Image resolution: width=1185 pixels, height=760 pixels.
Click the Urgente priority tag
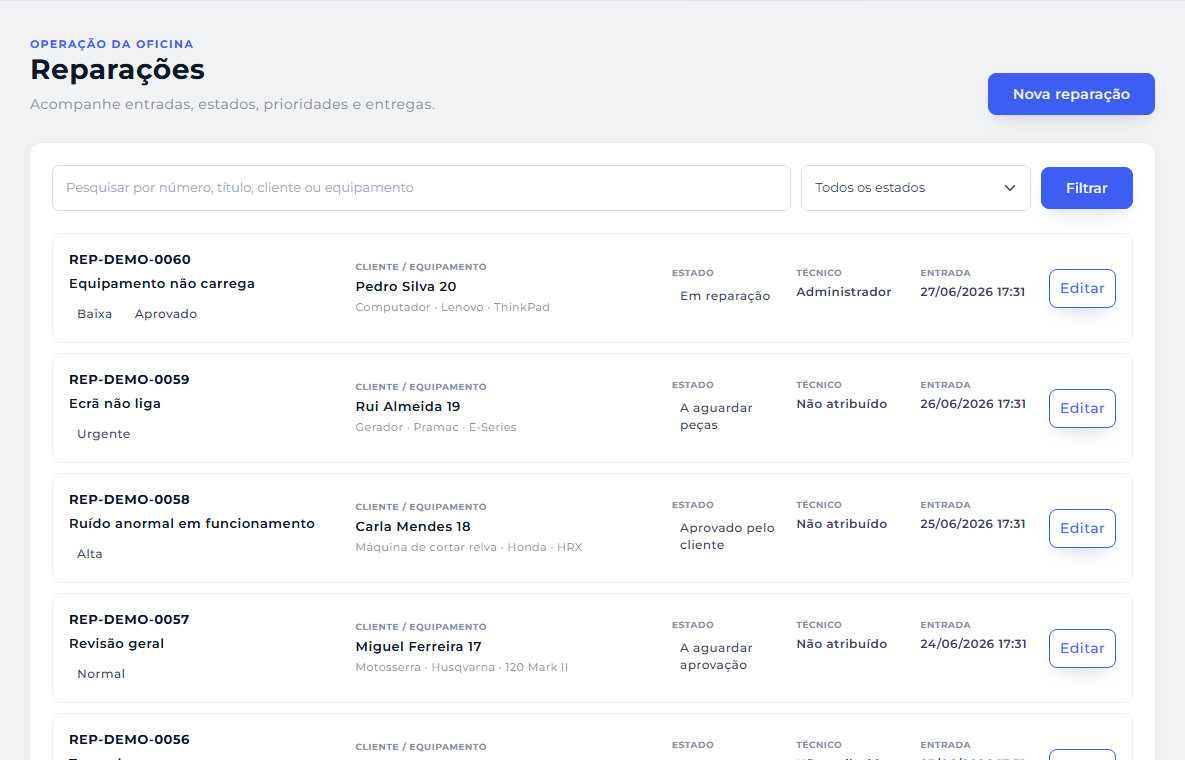(104, 434)
